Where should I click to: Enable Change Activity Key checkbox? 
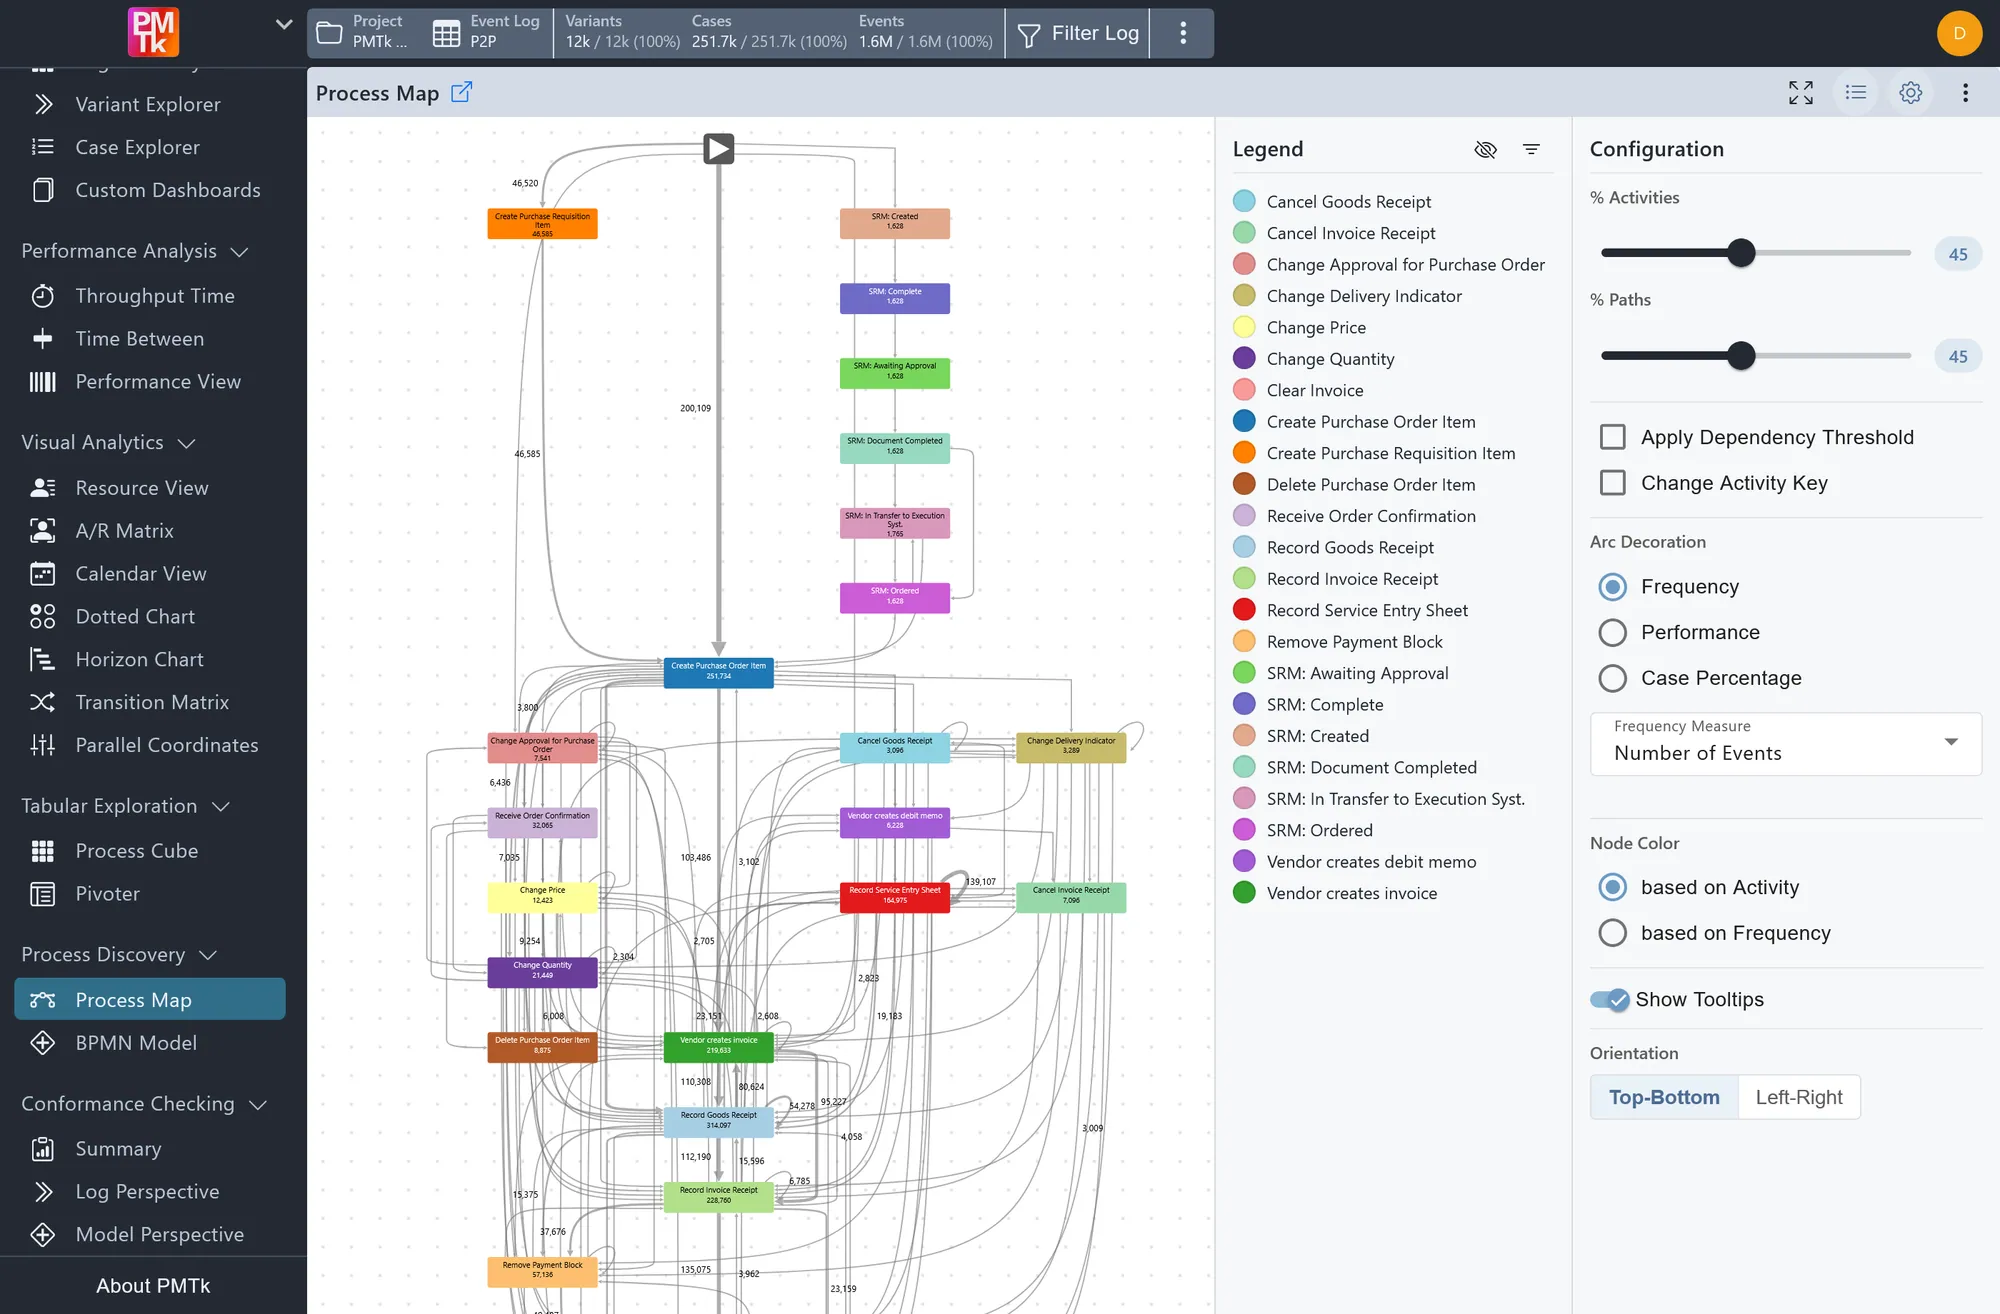click(1613, 483)
